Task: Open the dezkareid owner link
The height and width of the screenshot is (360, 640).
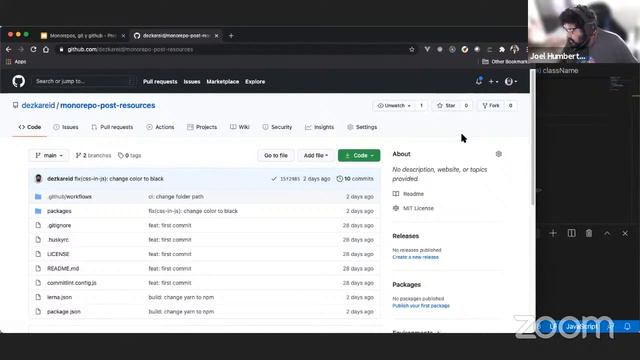Action: pyautogui.click(x=38, y=105)
